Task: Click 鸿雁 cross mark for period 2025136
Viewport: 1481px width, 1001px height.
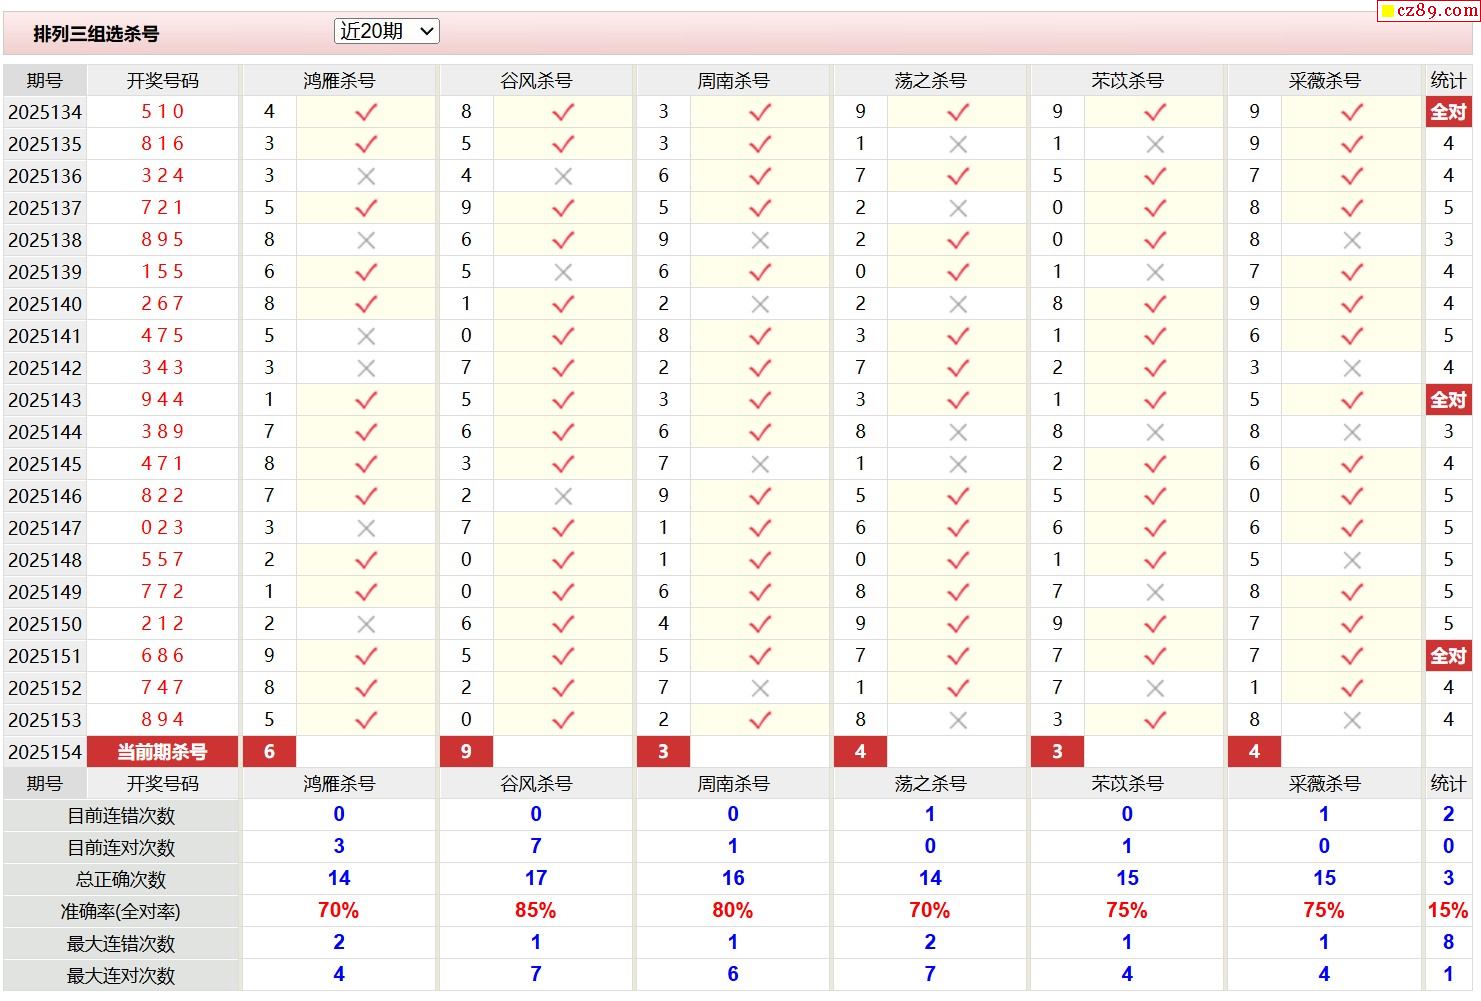Action: 366,176
